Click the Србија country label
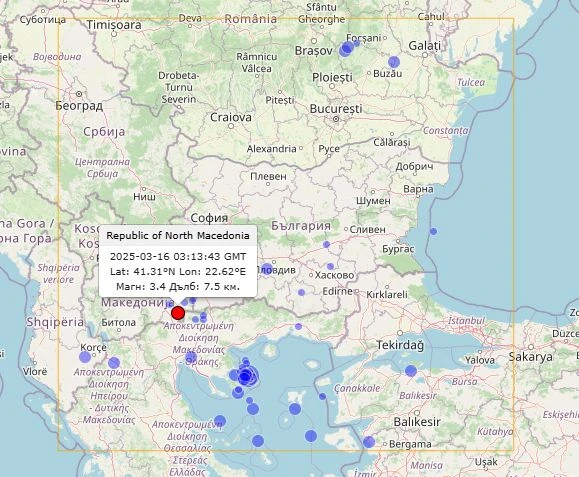 click(104, 131)
